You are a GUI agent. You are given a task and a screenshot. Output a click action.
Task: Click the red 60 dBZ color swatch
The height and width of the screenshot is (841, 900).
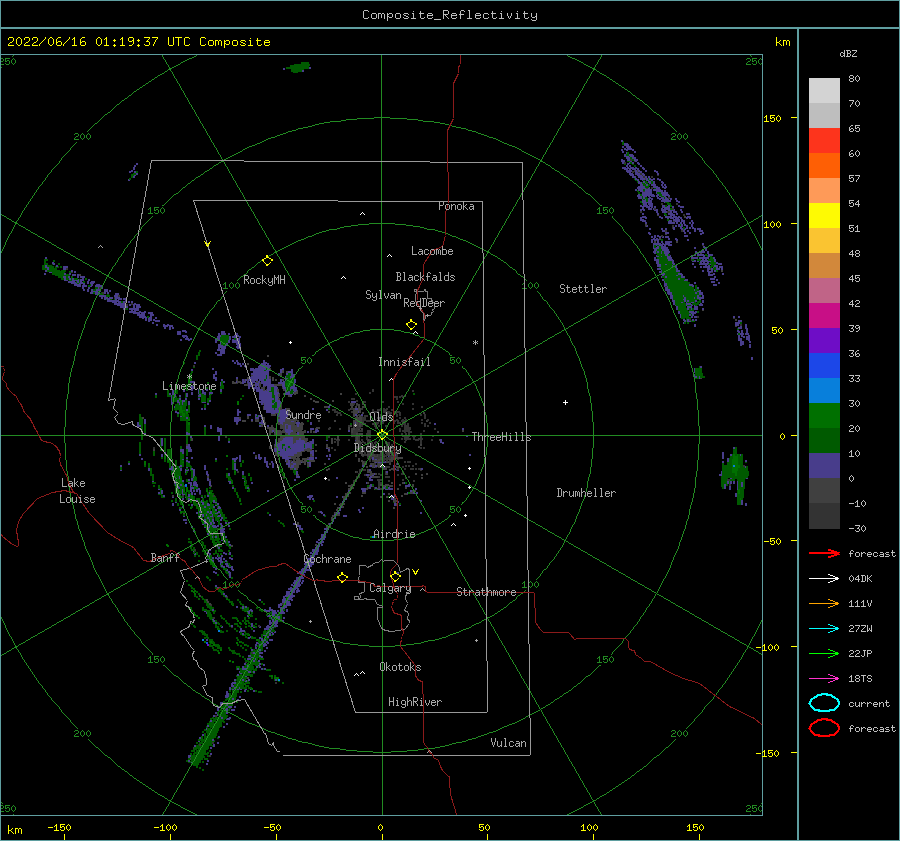(824, 141)
